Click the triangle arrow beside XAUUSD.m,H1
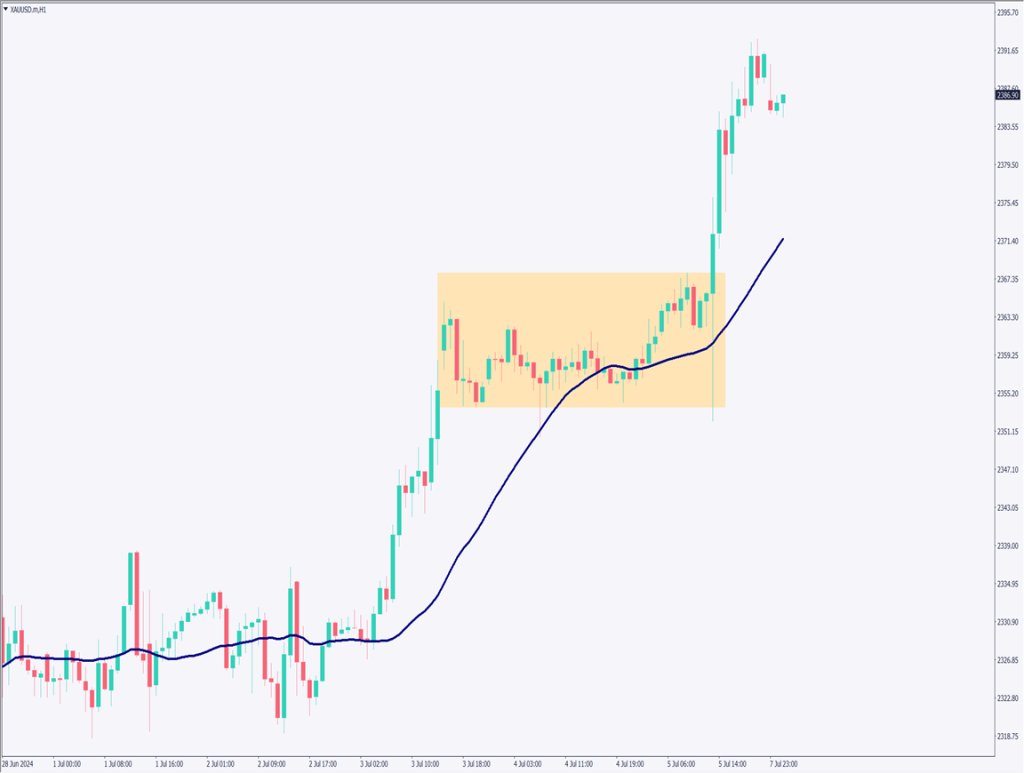Image resolution: width=1024 pixels, height=773 pixels. pyautogui.click(x=5, y=7)
